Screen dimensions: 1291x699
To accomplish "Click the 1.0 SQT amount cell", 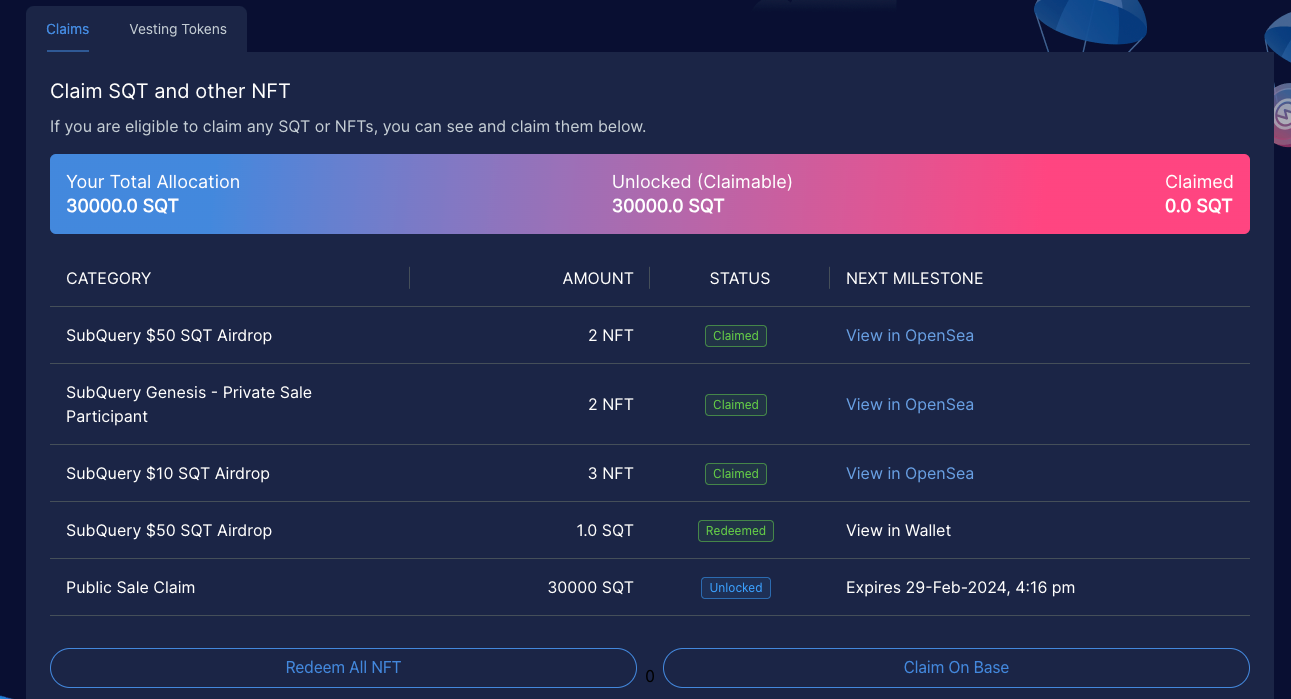I will [605, 530].
